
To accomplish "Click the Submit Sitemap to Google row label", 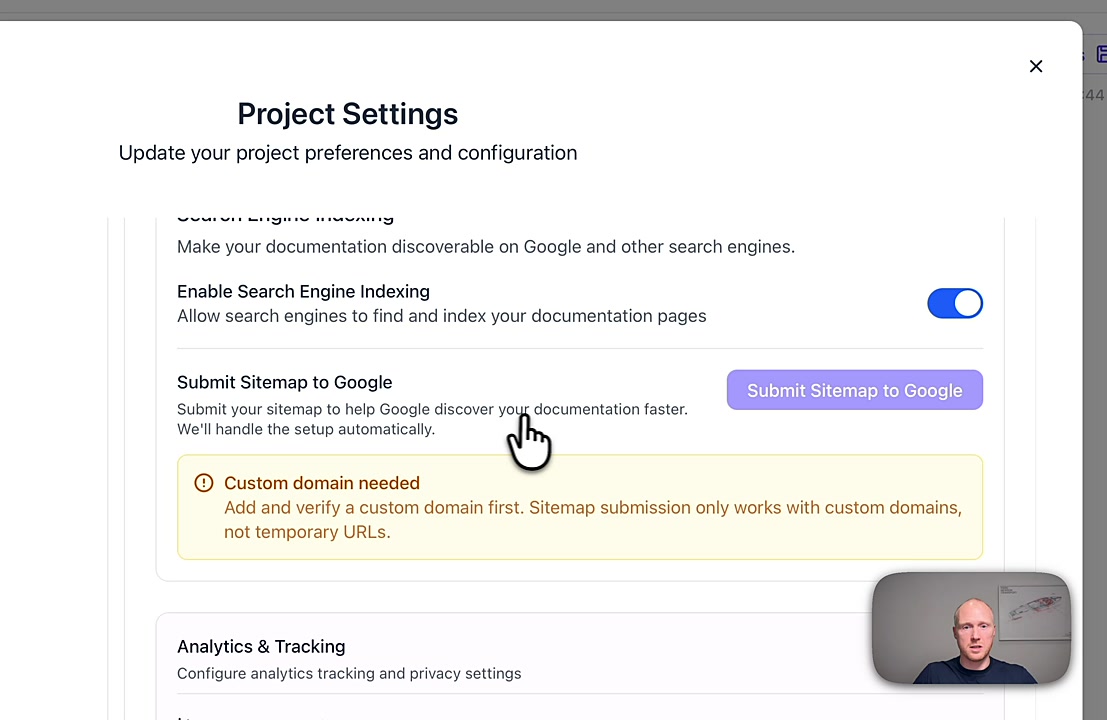I will (284, 382).
